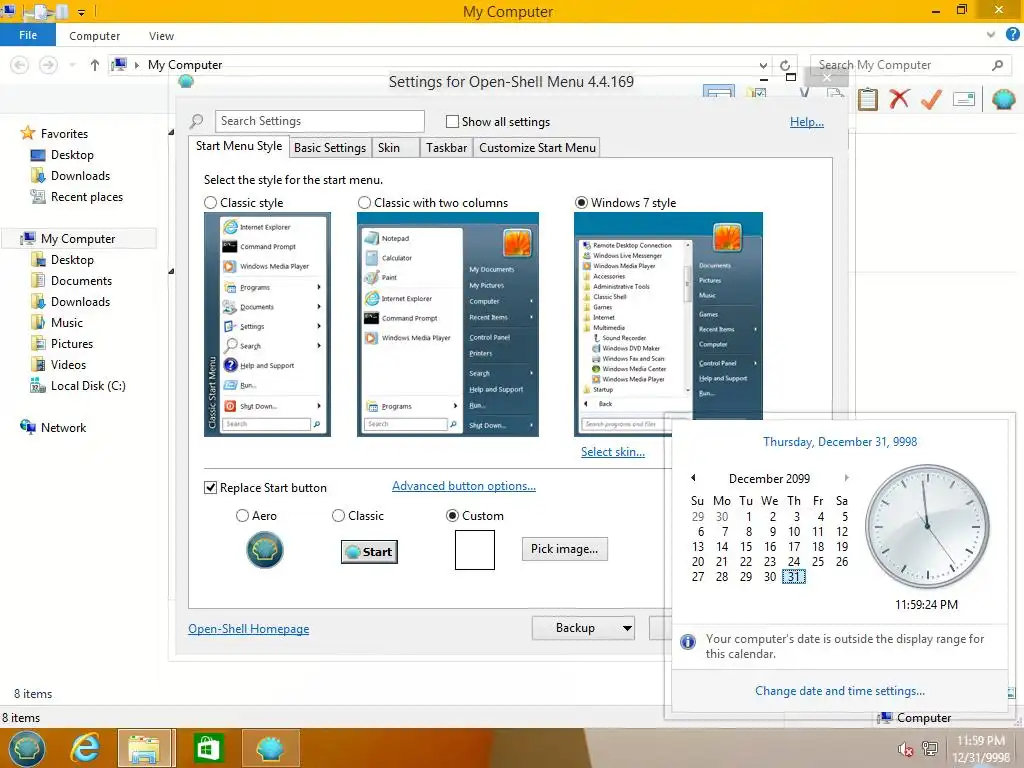The height and width of the screenshot is (768, 1024).
Task: Select the custom start button image box
Action: (x=475, y=550)
